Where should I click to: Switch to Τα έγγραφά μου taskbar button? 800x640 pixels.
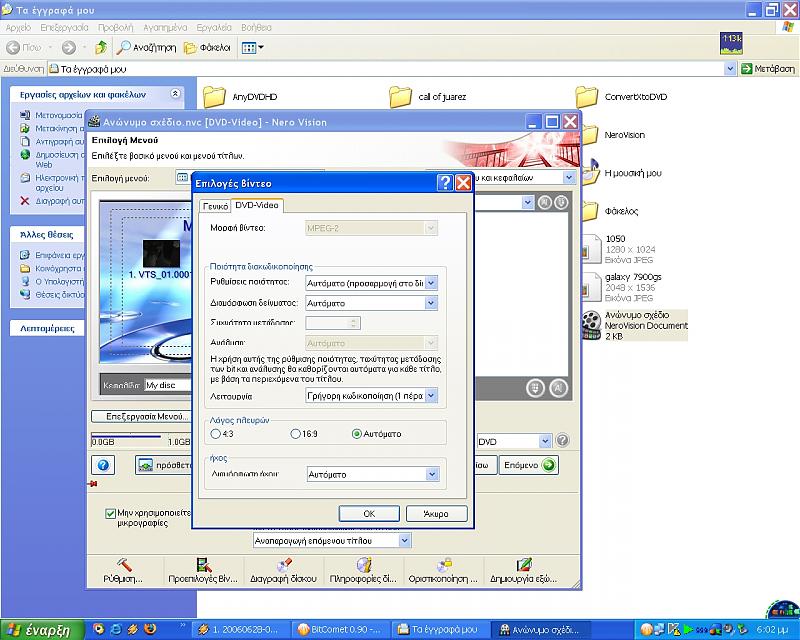[x=439, y=630]
